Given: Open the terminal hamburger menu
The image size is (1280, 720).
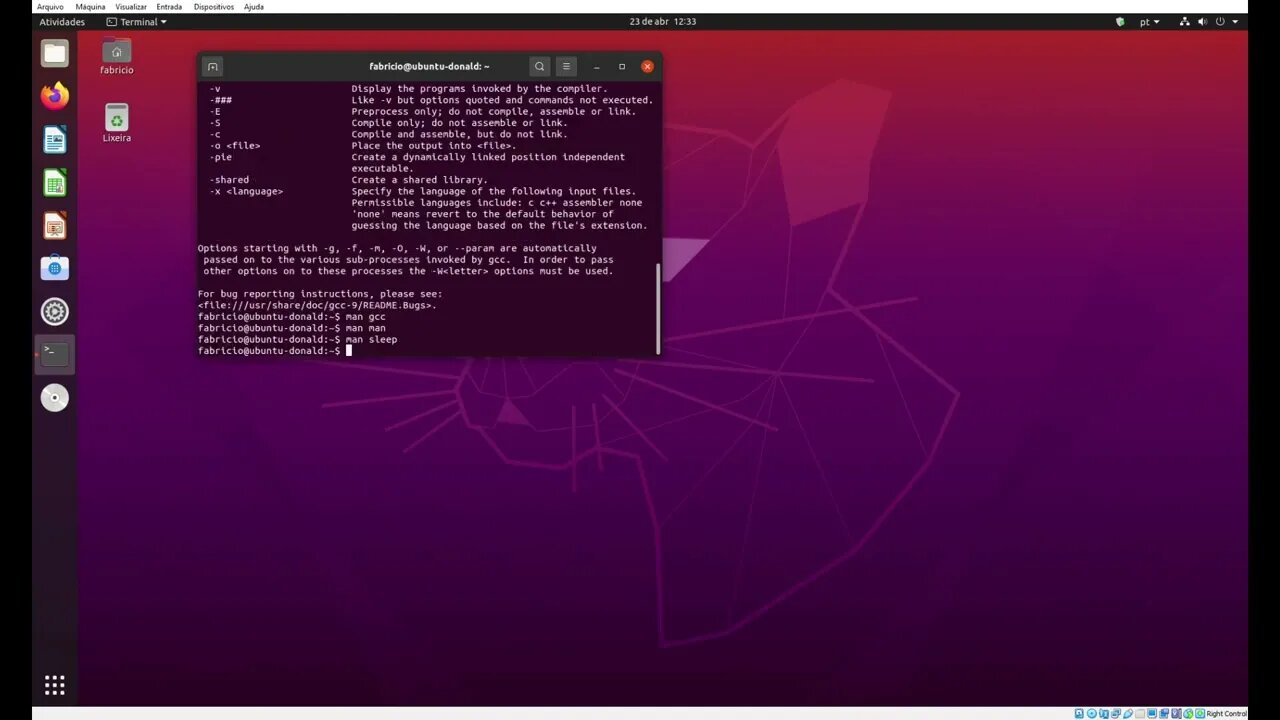Looking at the screenshot, I should (x=566, y=66).
